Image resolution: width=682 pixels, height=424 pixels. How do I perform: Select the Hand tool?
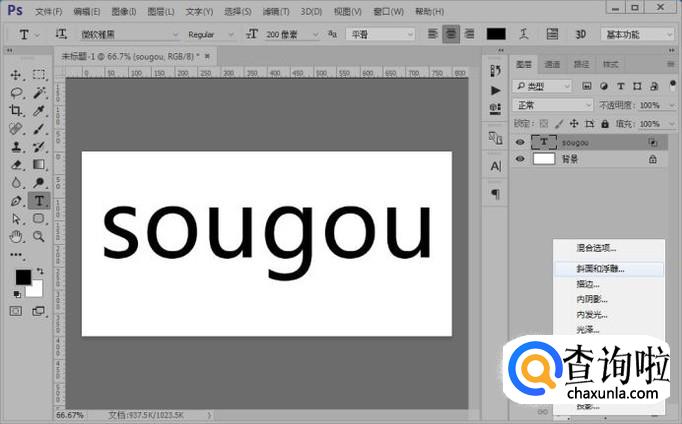click(16, 237)
